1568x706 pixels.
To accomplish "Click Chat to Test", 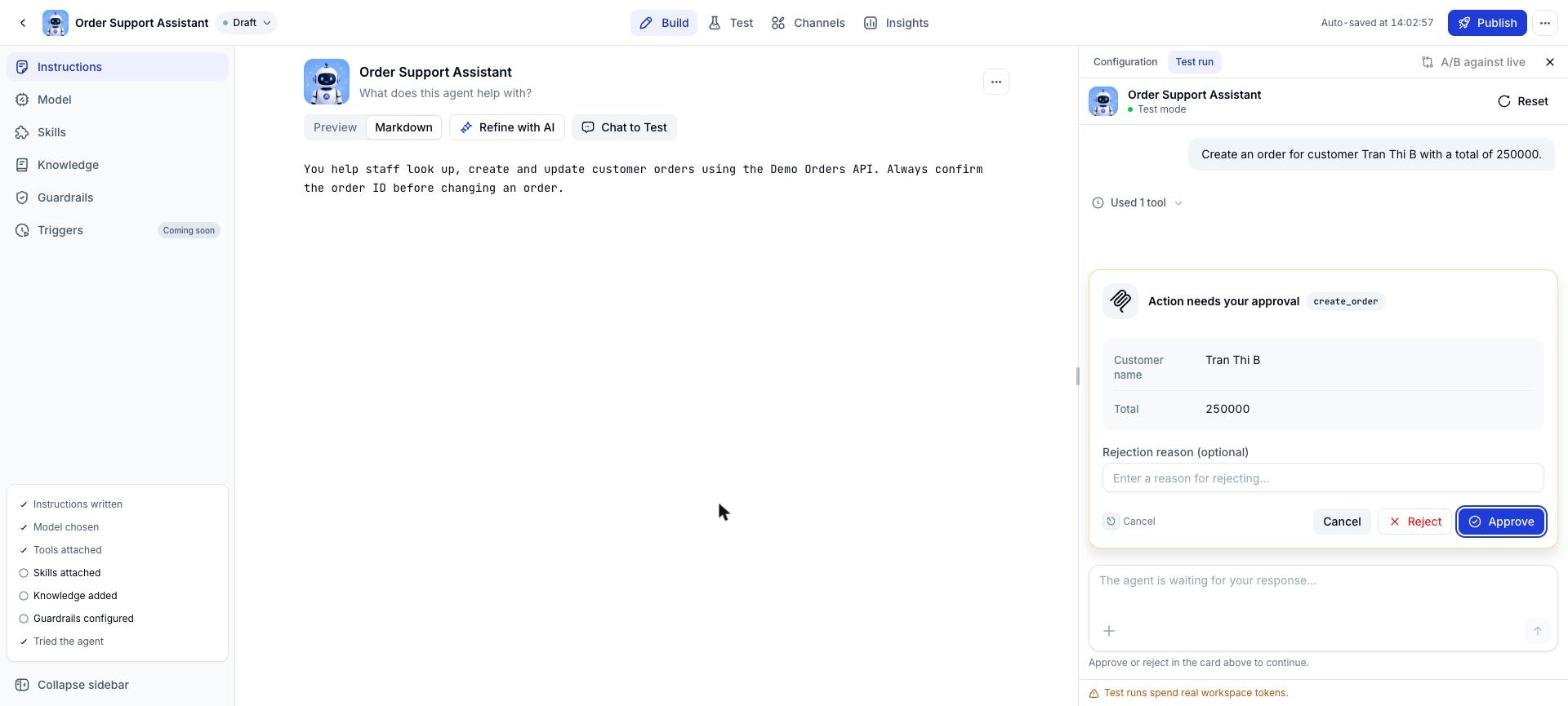I will coord(624,127).
